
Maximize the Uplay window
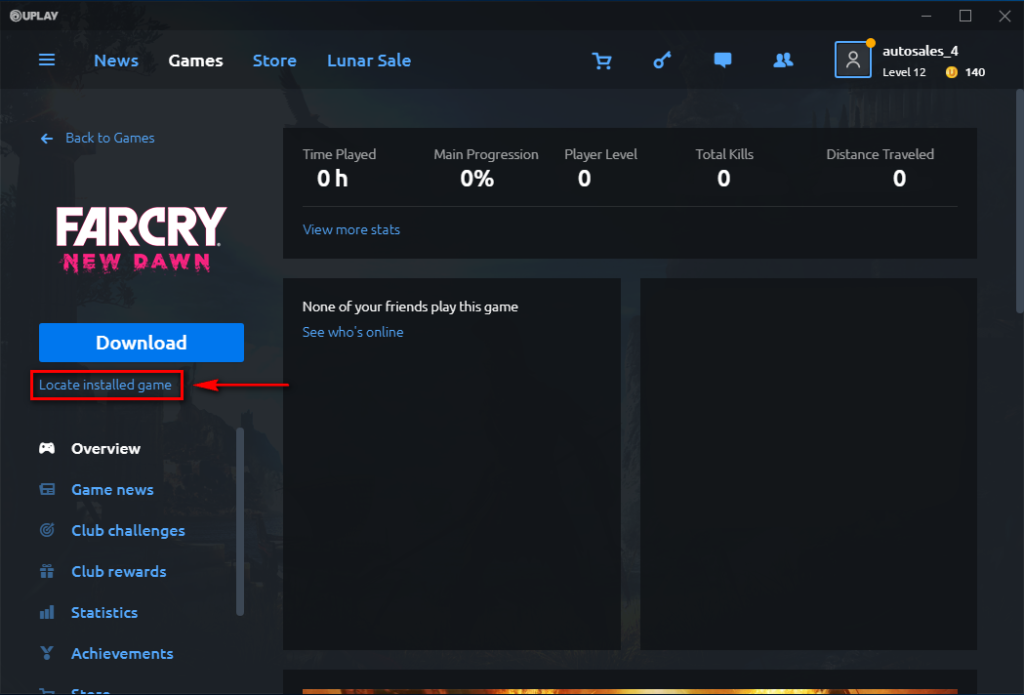[965, 16]
